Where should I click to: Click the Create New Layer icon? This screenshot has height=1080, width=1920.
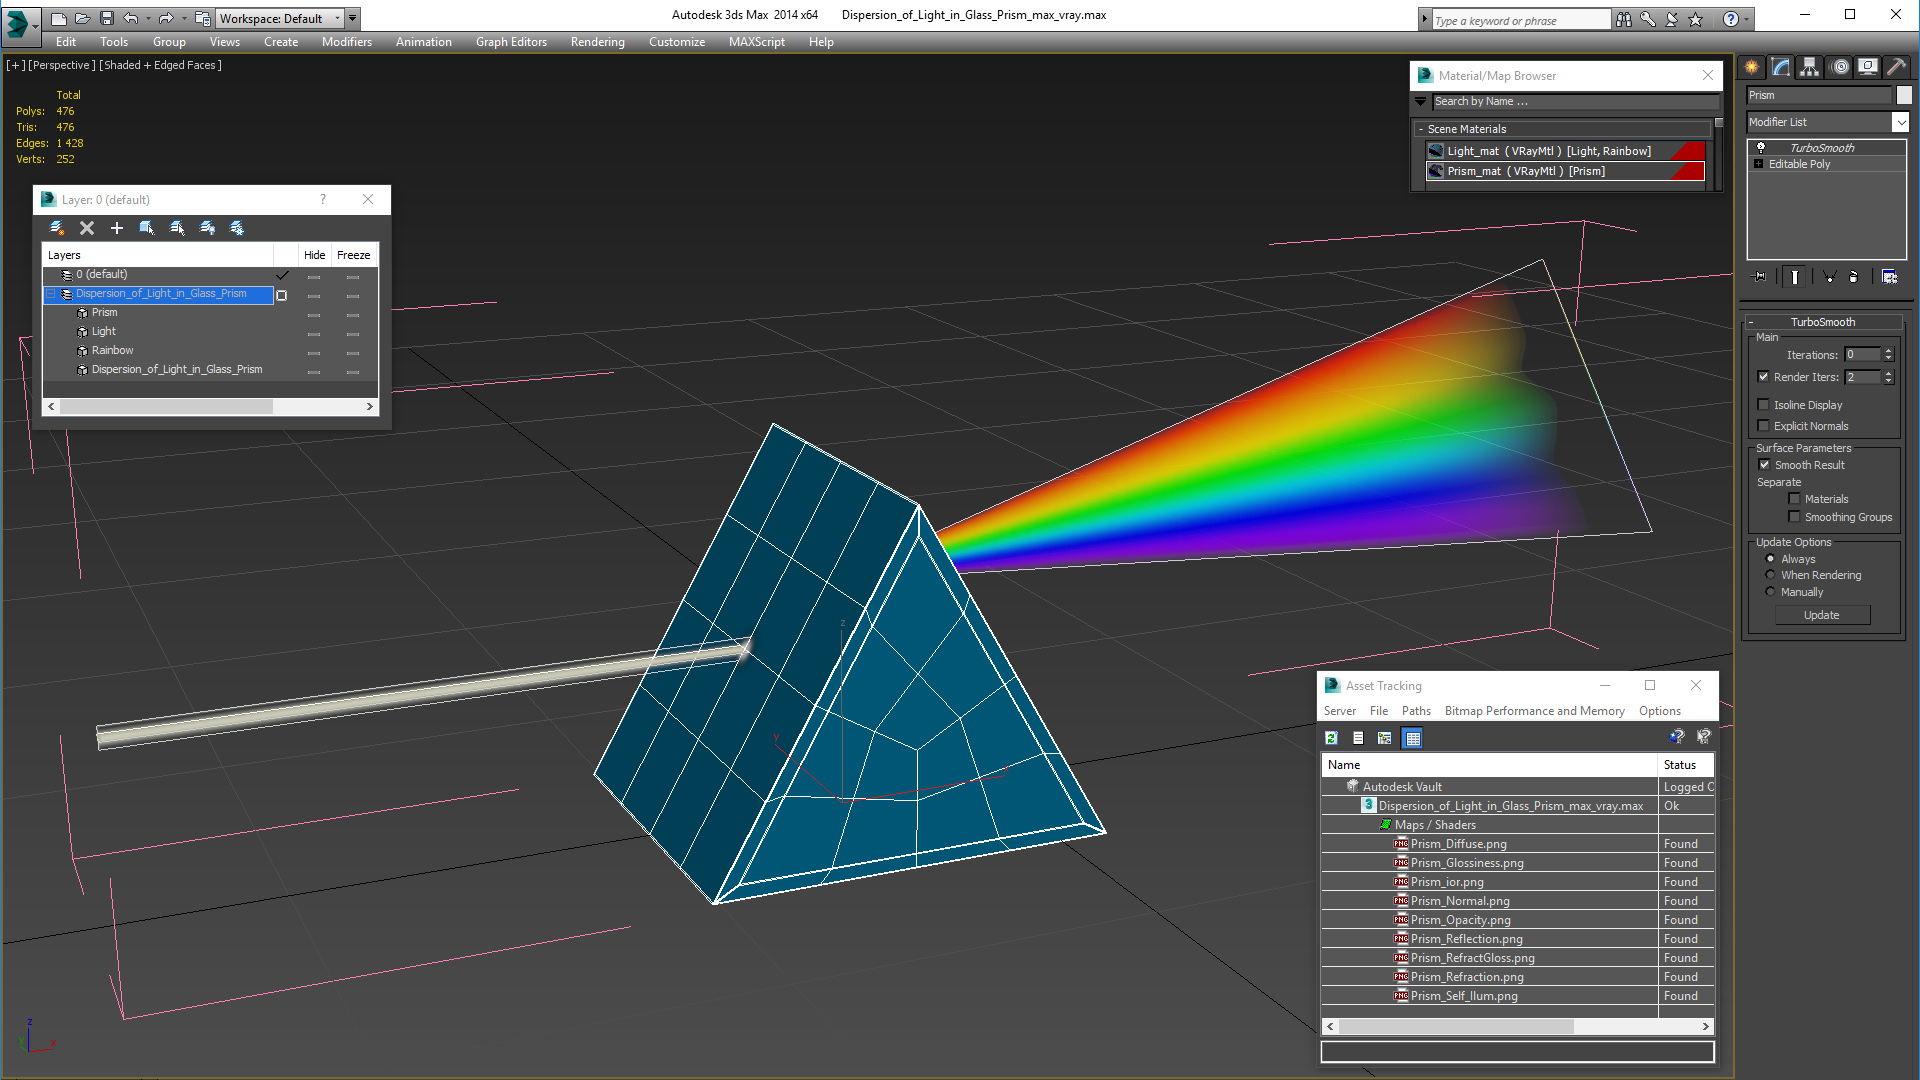coord(57,228)
